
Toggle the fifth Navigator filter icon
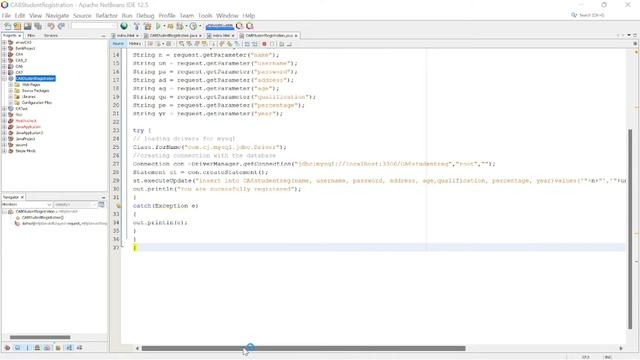[x=47, y=348]
